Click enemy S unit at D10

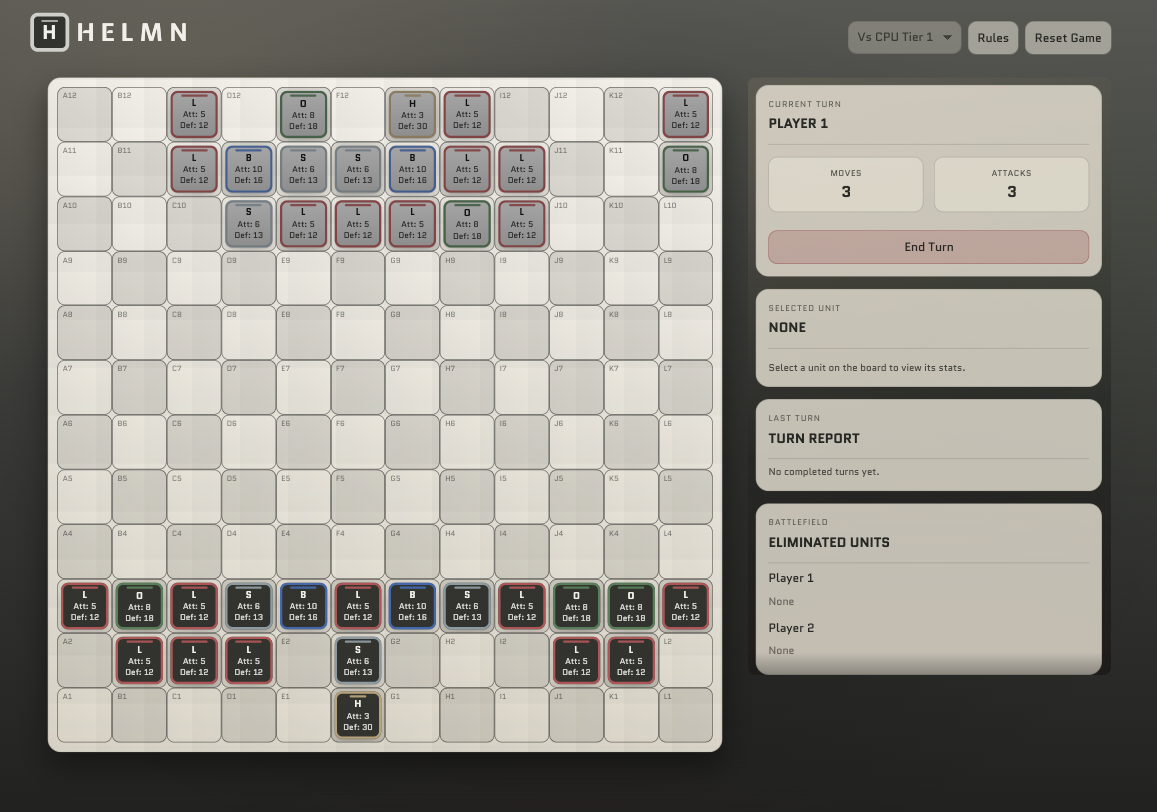pos(249,224)
